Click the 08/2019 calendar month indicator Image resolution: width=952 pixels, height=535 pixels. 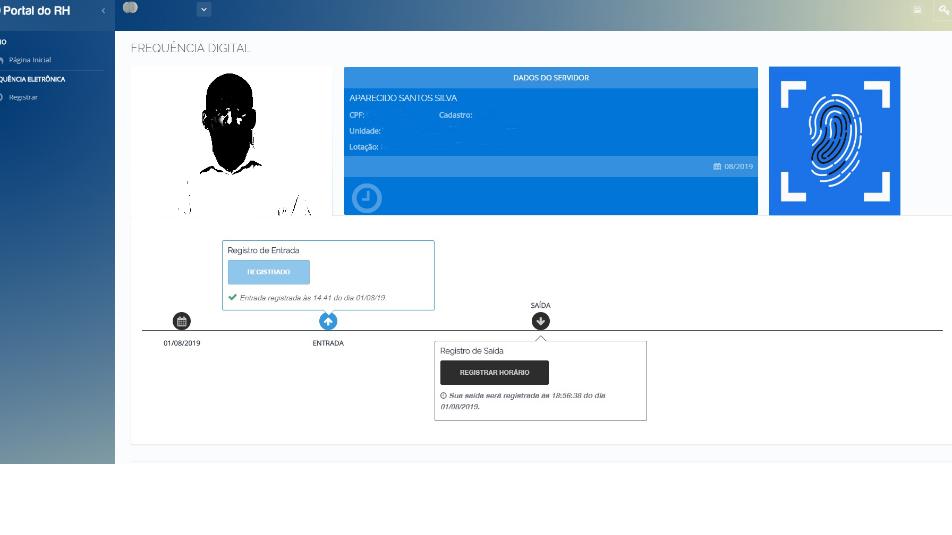(733, 166)
